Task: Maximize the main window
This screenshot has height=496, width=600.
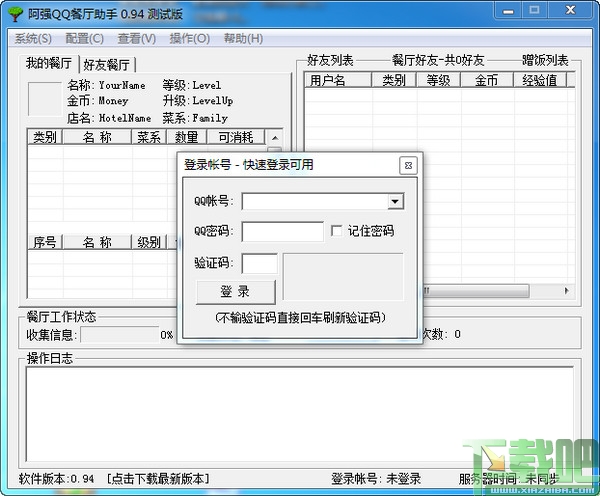Action: click(x=535, y=10)
